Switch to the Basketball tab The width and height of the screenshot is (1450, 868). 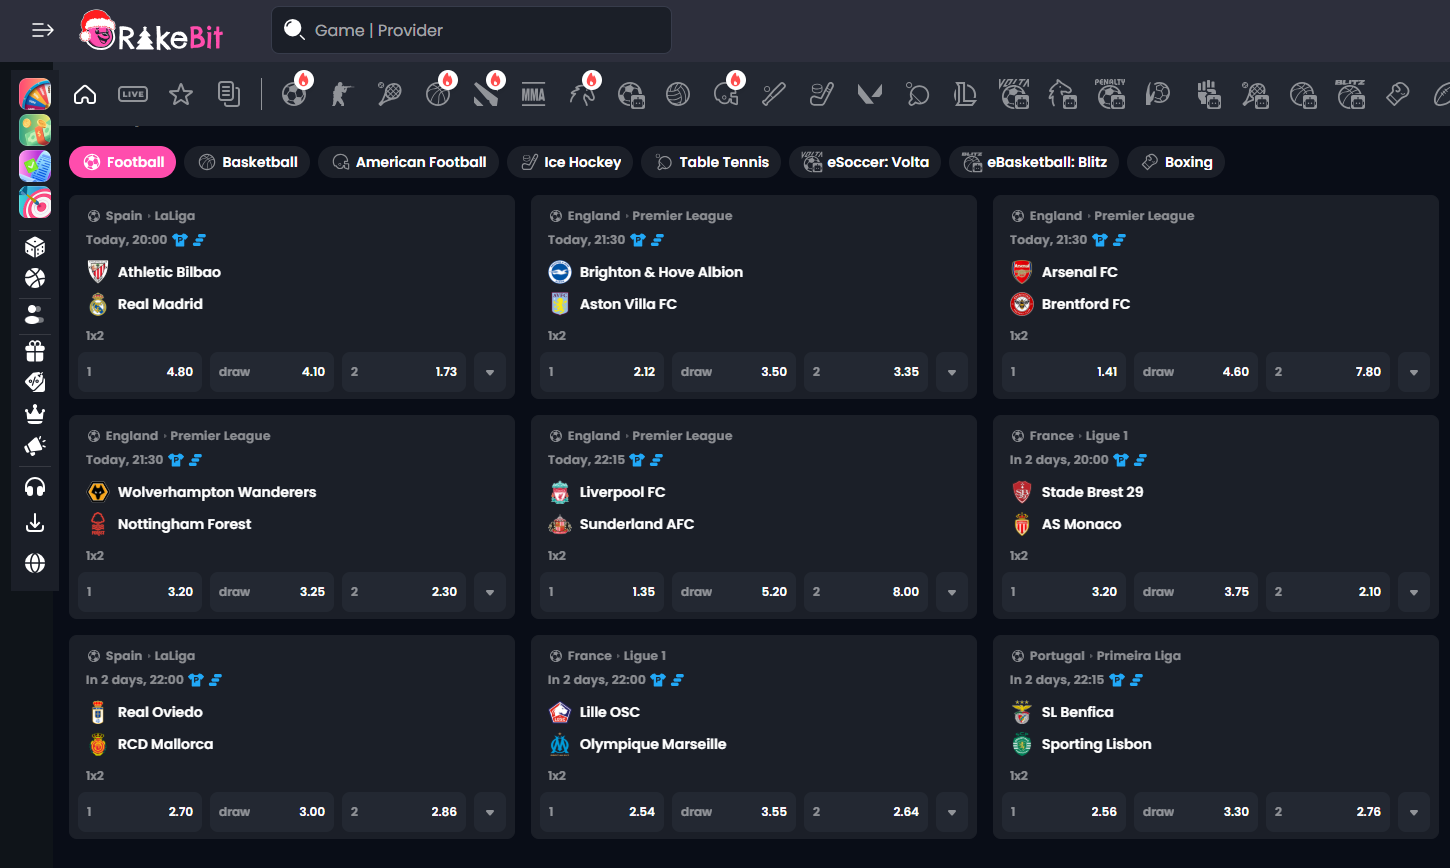point(248,162)
